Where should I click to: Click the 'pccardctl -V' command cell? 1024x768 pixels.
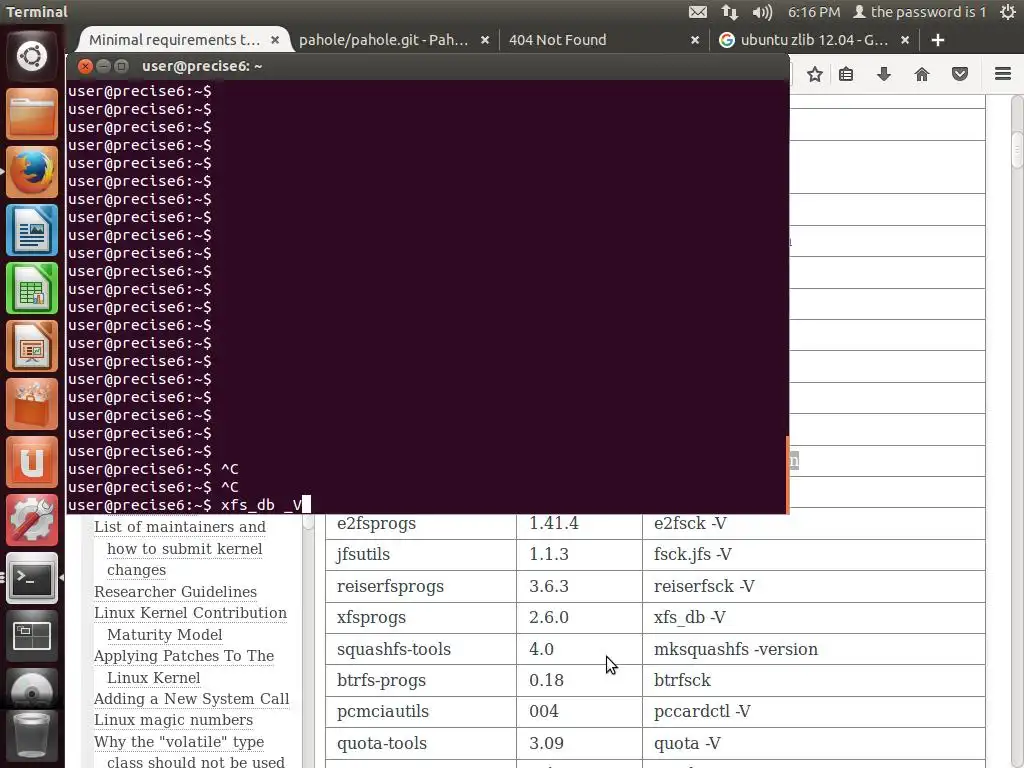coord(814,712)
